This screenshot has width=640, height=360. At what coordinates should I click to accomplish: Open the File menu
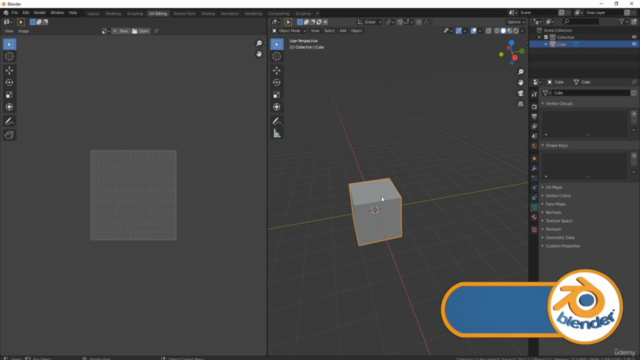click(15, 13)
